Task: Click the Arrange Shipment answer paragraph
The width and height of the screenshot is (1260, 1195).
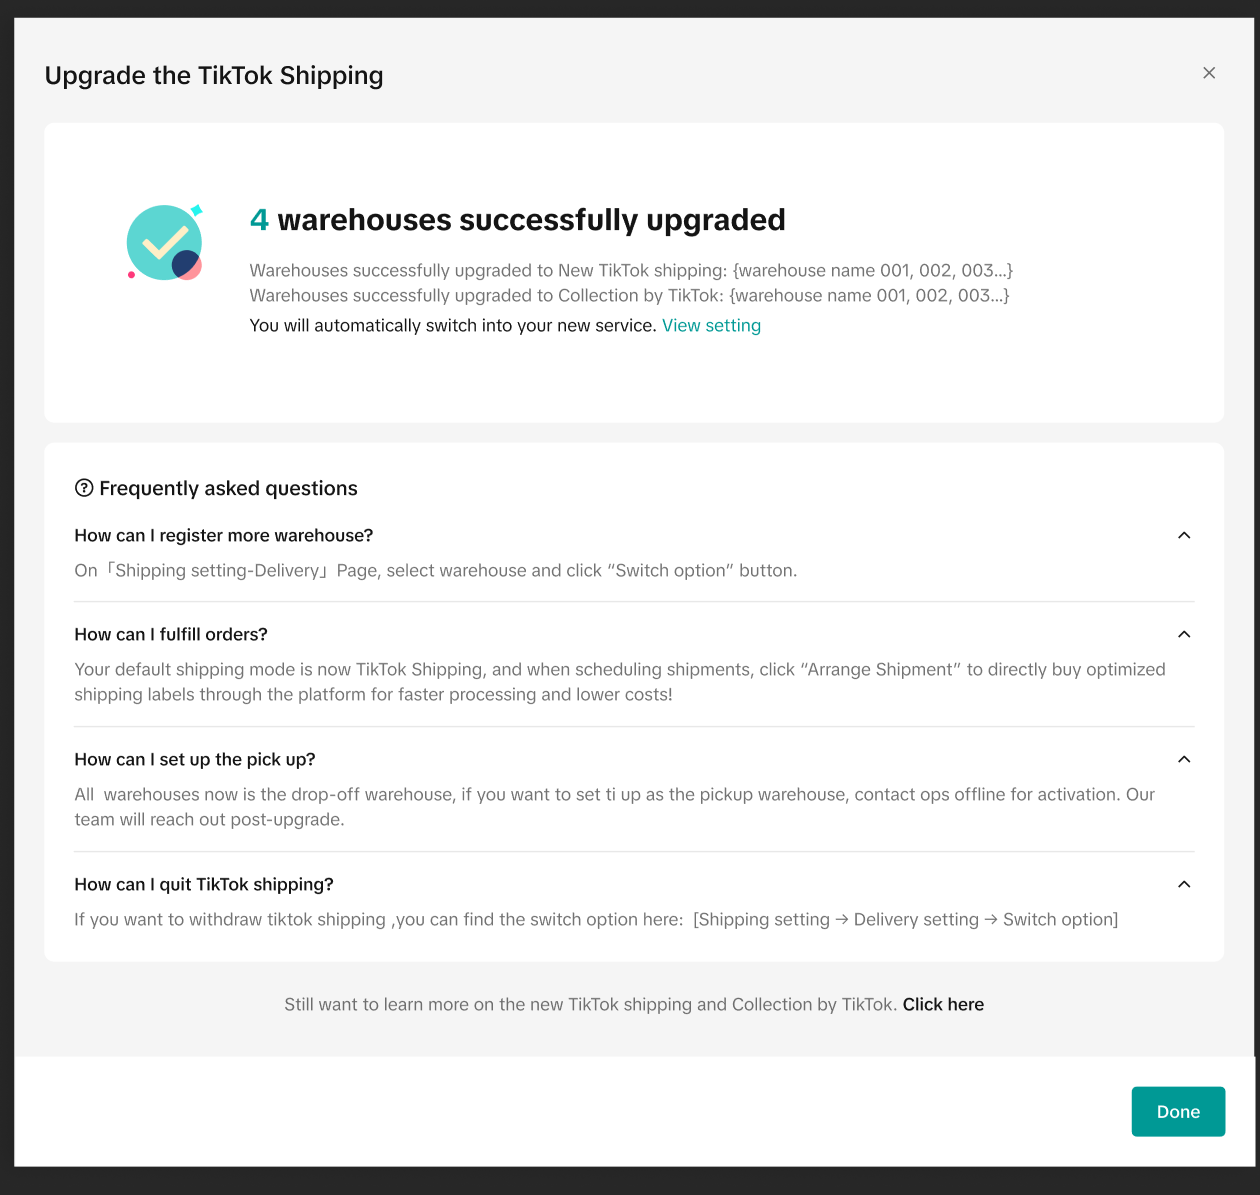Action: click(x=620, y=682)
